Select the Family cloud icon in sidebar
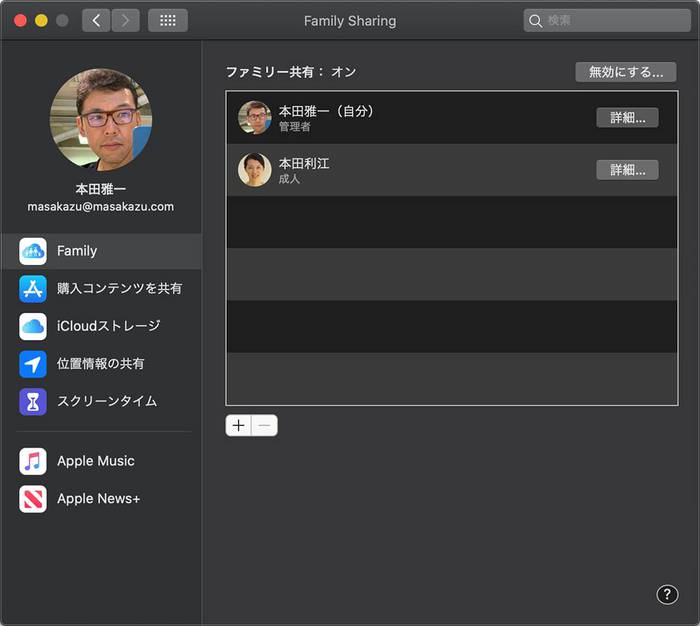Image resolution: width=700 pixels, height=626 pixels. coord(33,251)
